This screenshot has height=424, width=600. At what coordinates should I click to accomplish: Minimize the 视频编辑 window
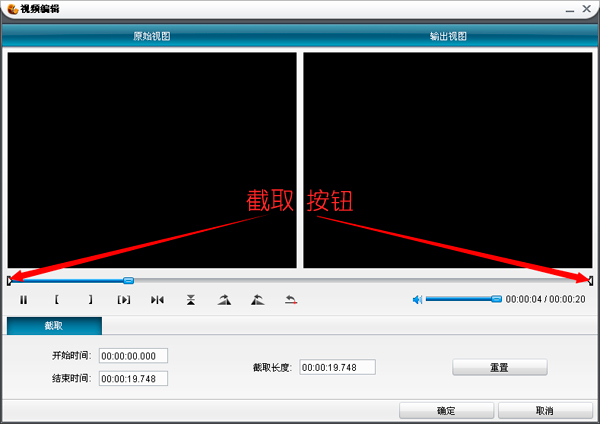click(x=570, y=9)
